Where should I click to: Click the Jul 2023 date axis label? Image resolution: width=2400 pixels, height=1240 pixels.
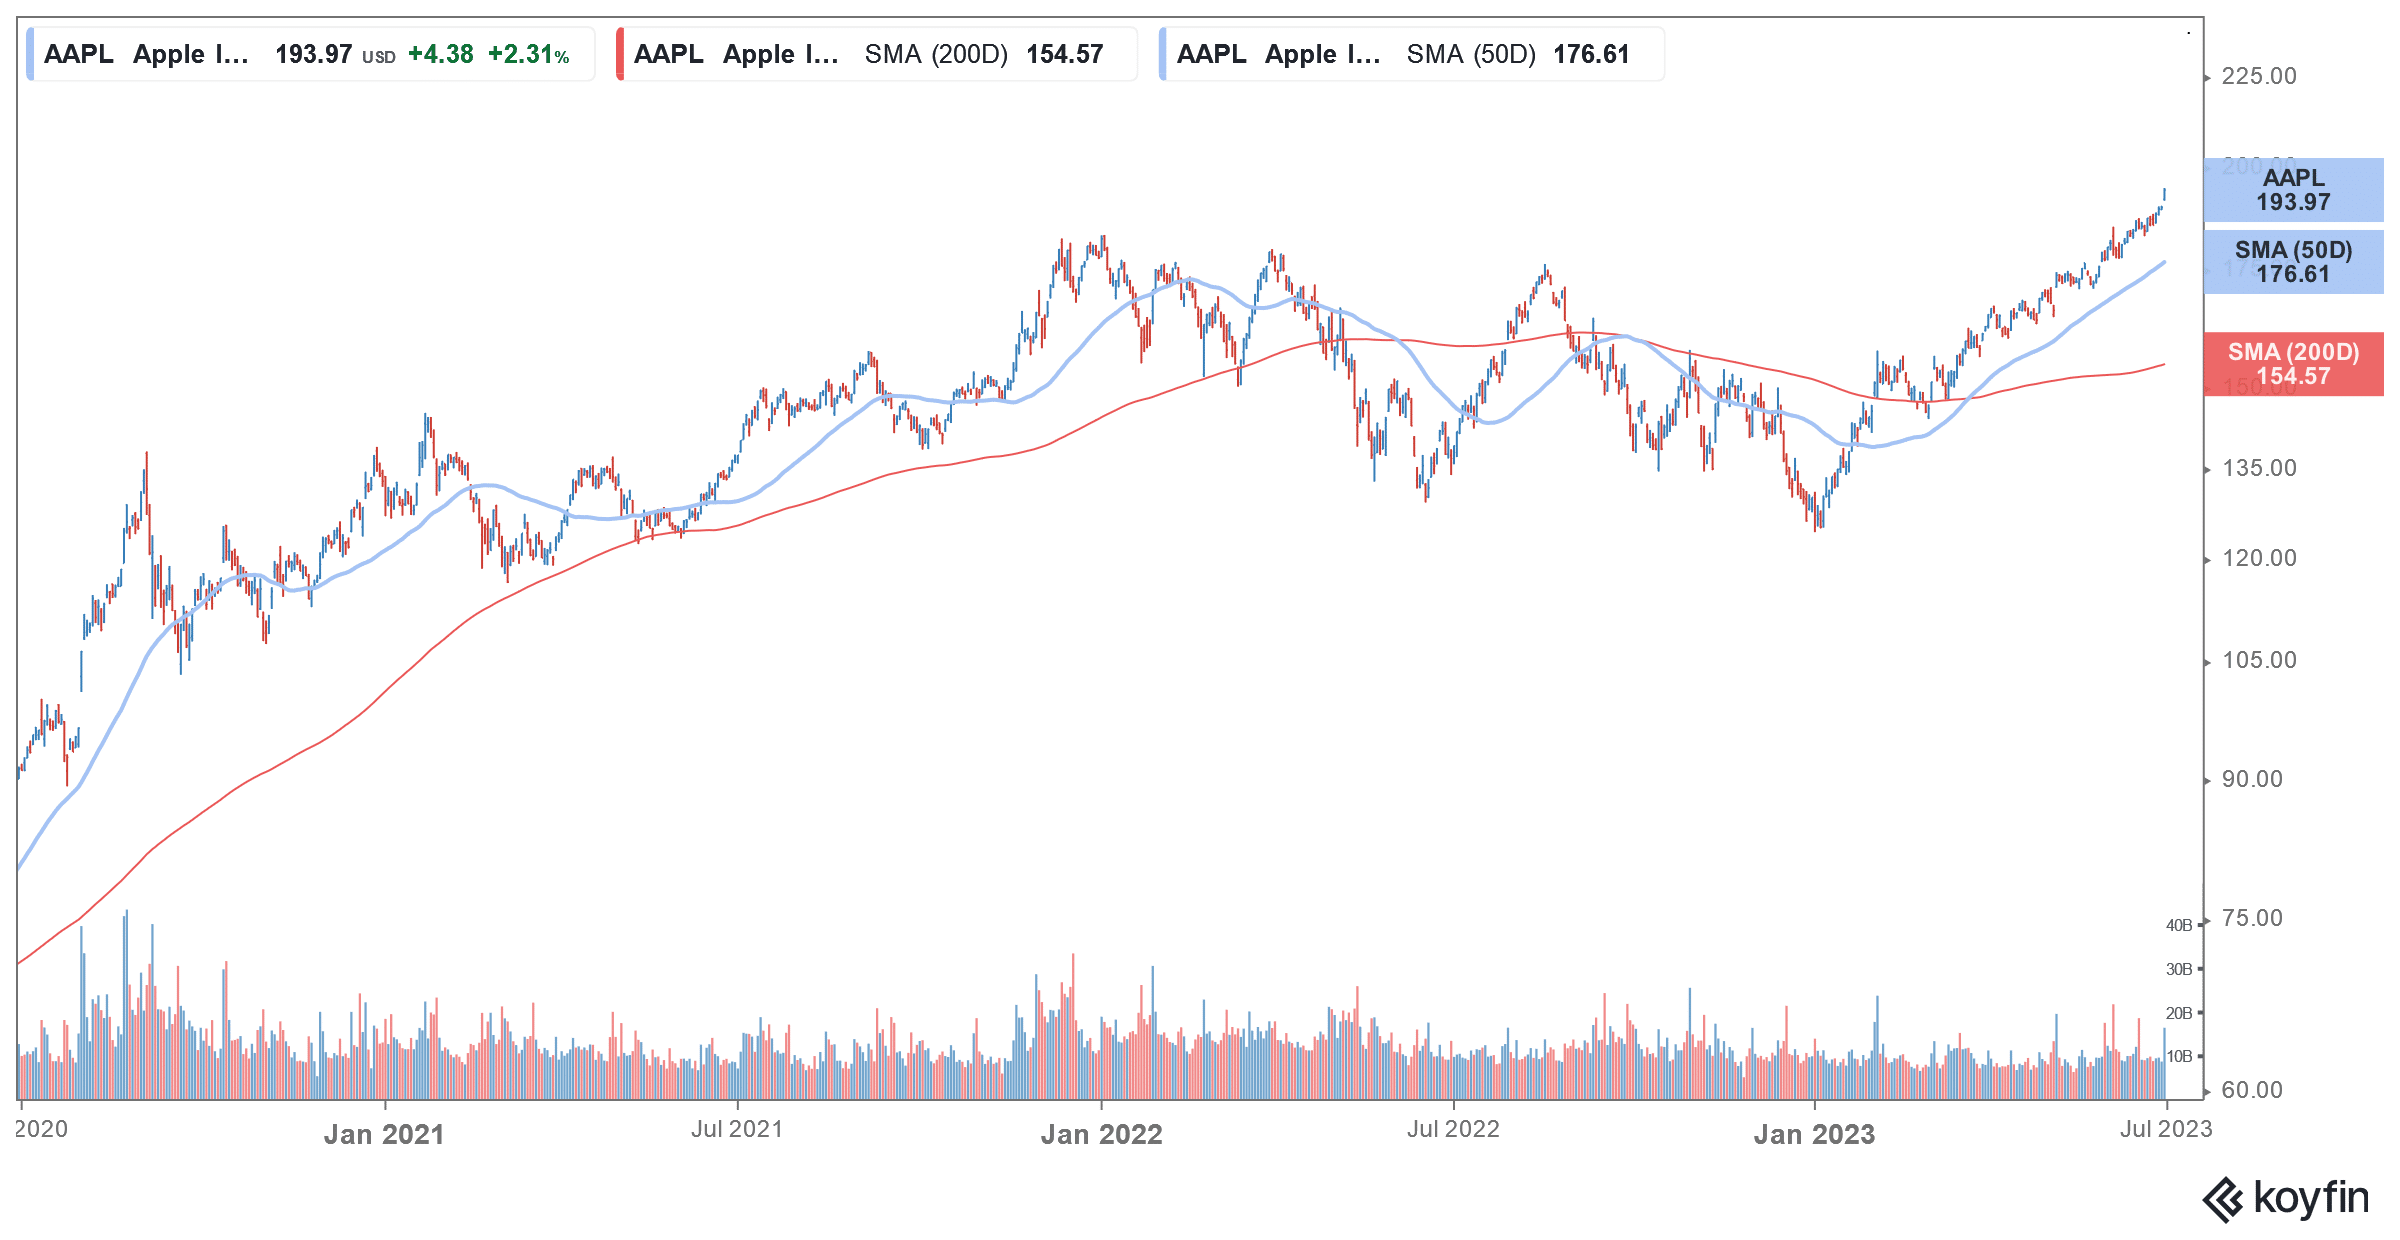(x=2166, y=1129)
